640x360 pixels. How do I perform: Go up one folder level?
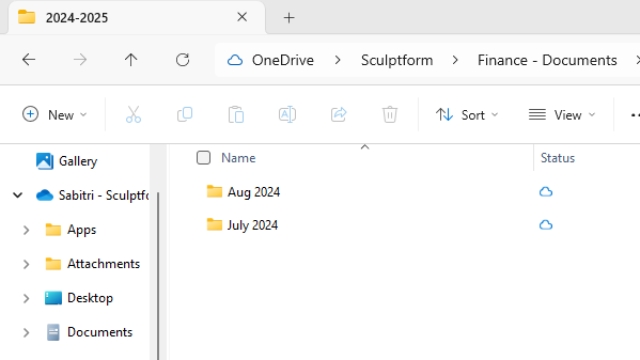[131, 60]
